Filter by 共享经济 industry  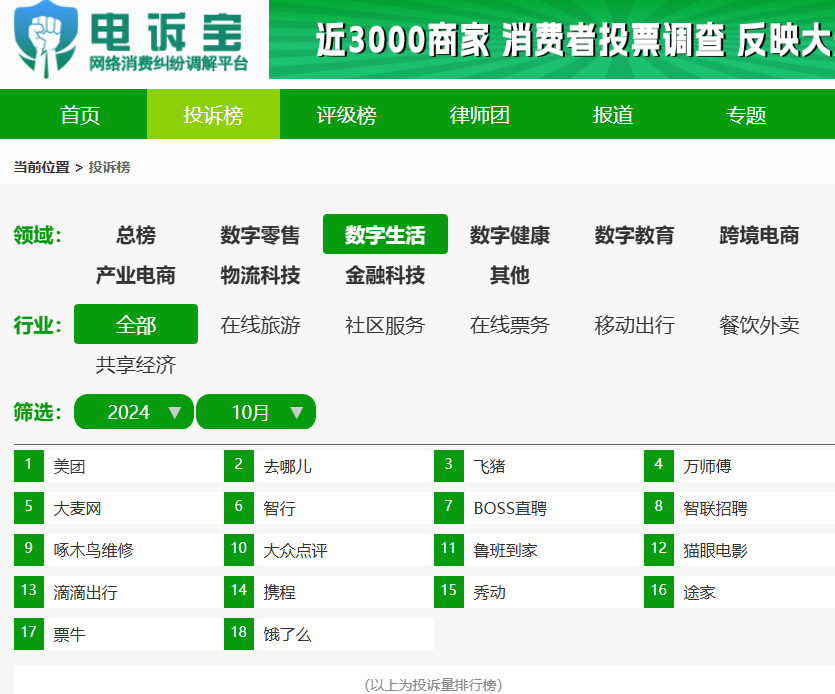pos(136,365)
